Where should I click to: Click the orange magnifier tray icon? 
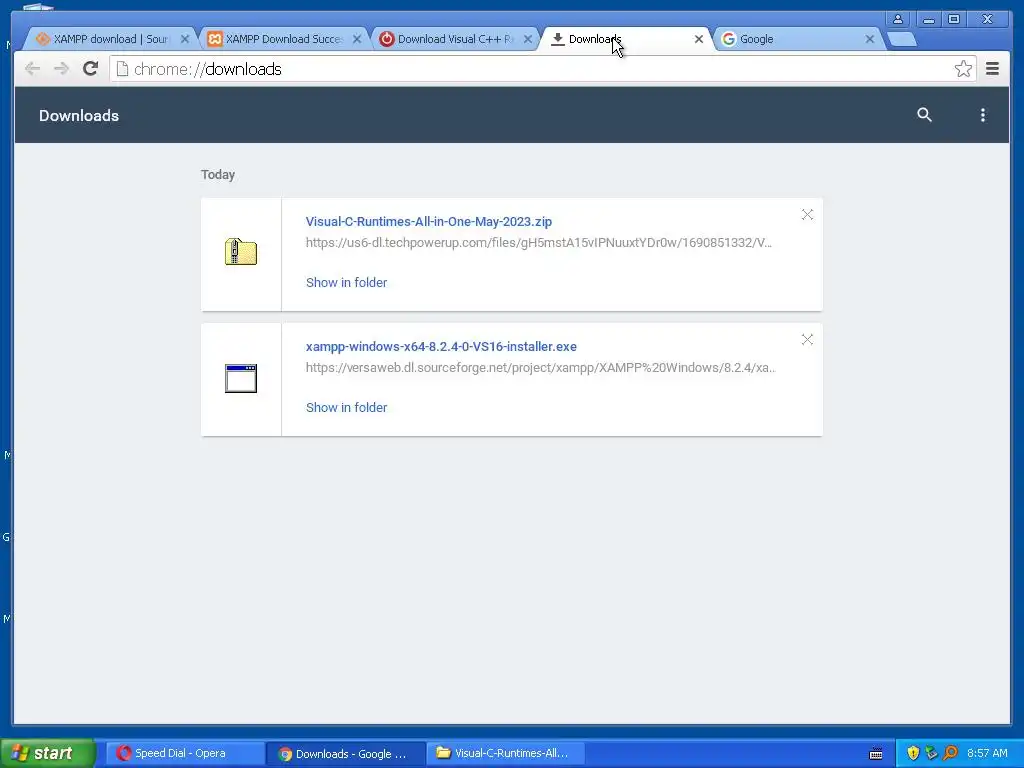pos(950,753)
